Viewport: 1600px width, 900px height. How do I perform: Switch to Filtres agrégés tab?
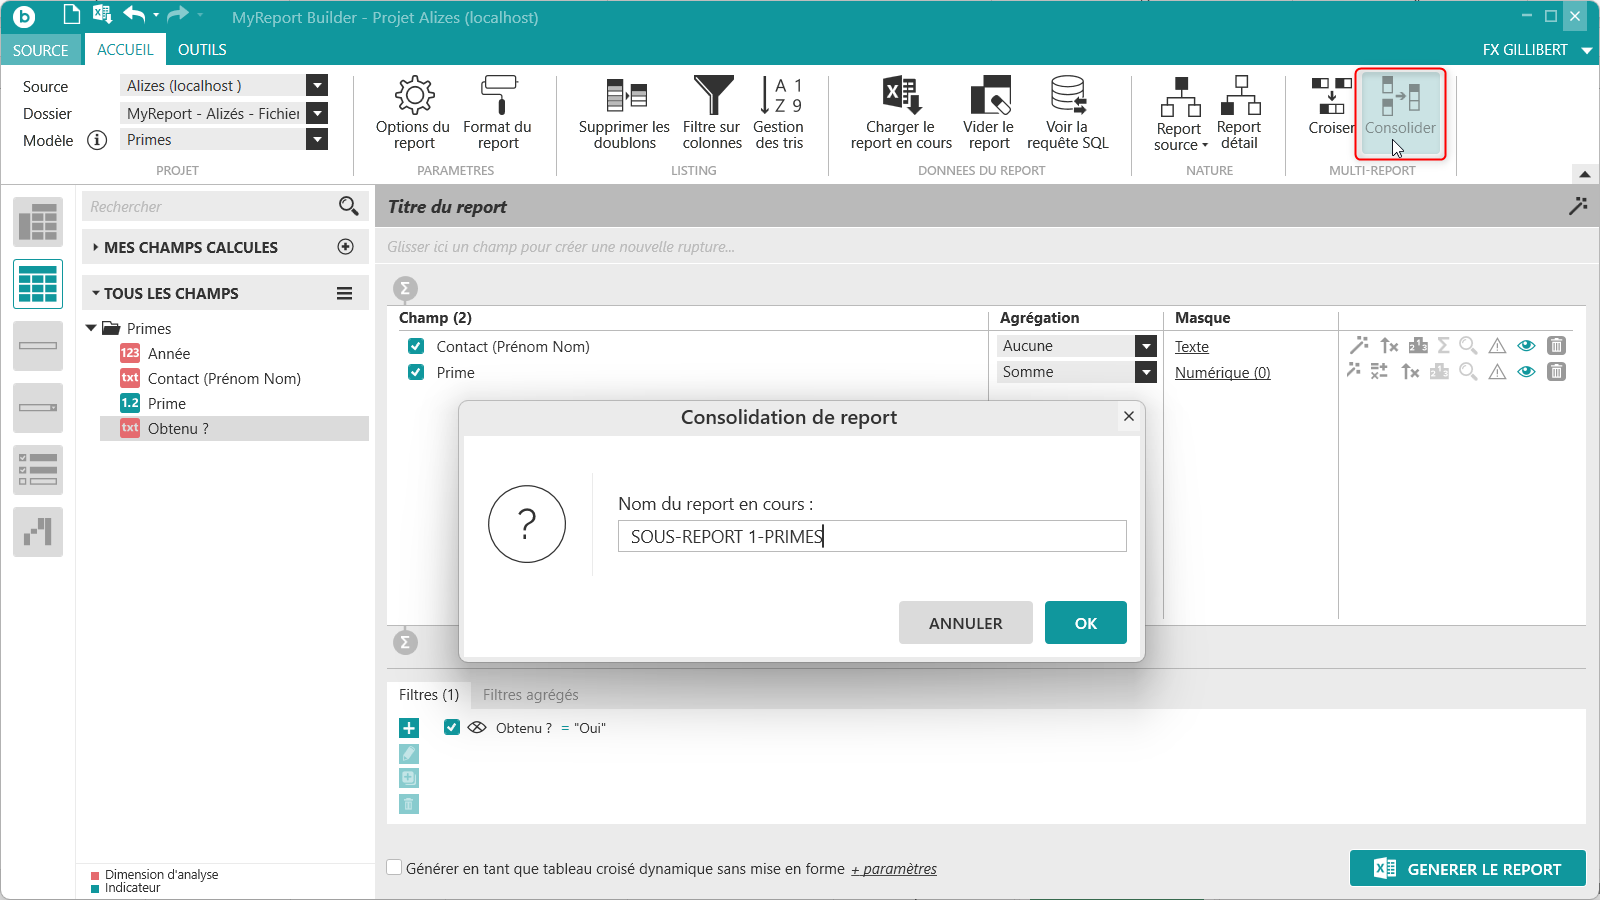pyautogui.click(x=530, y=695)
